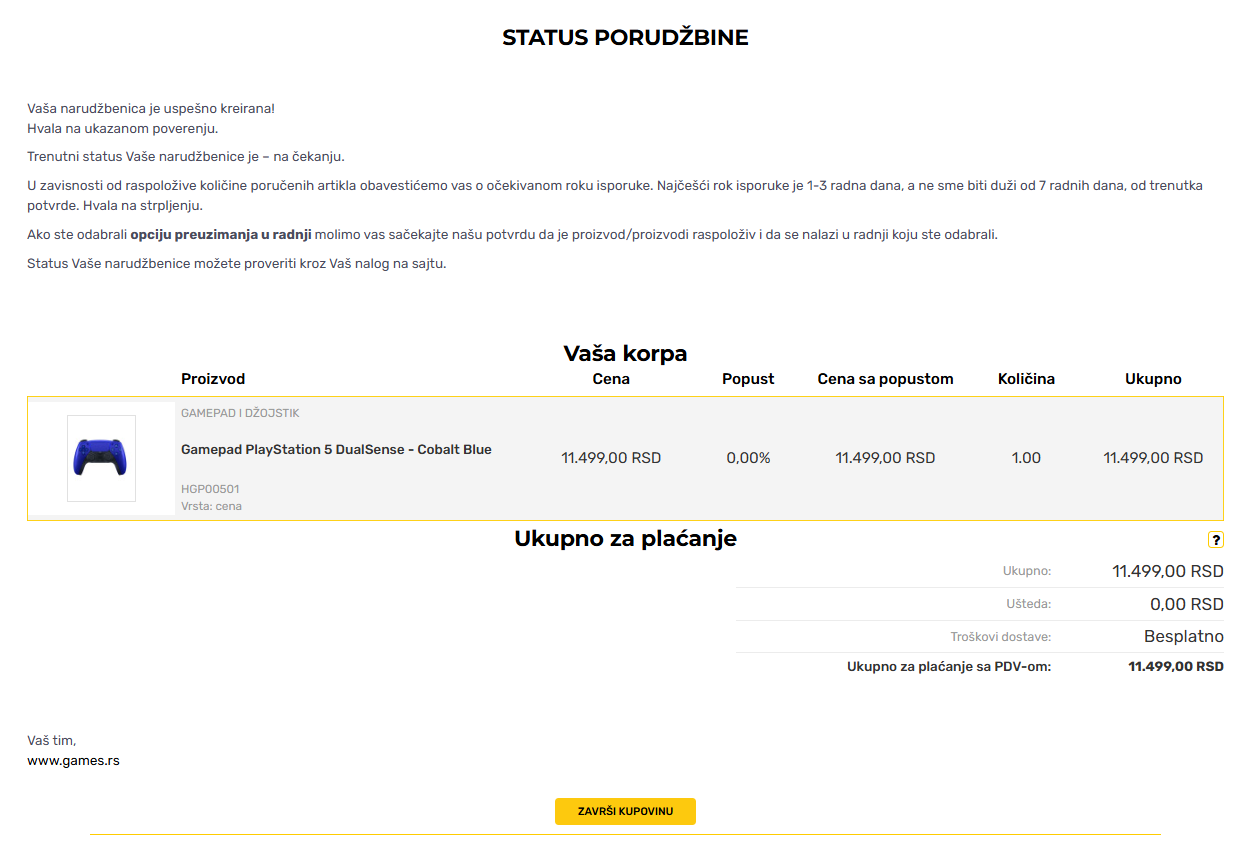Click the order status 'na čekanju' sentence
Image resolution: width=1250 pixels, height=843 pixels.
(x=186, y=157)
